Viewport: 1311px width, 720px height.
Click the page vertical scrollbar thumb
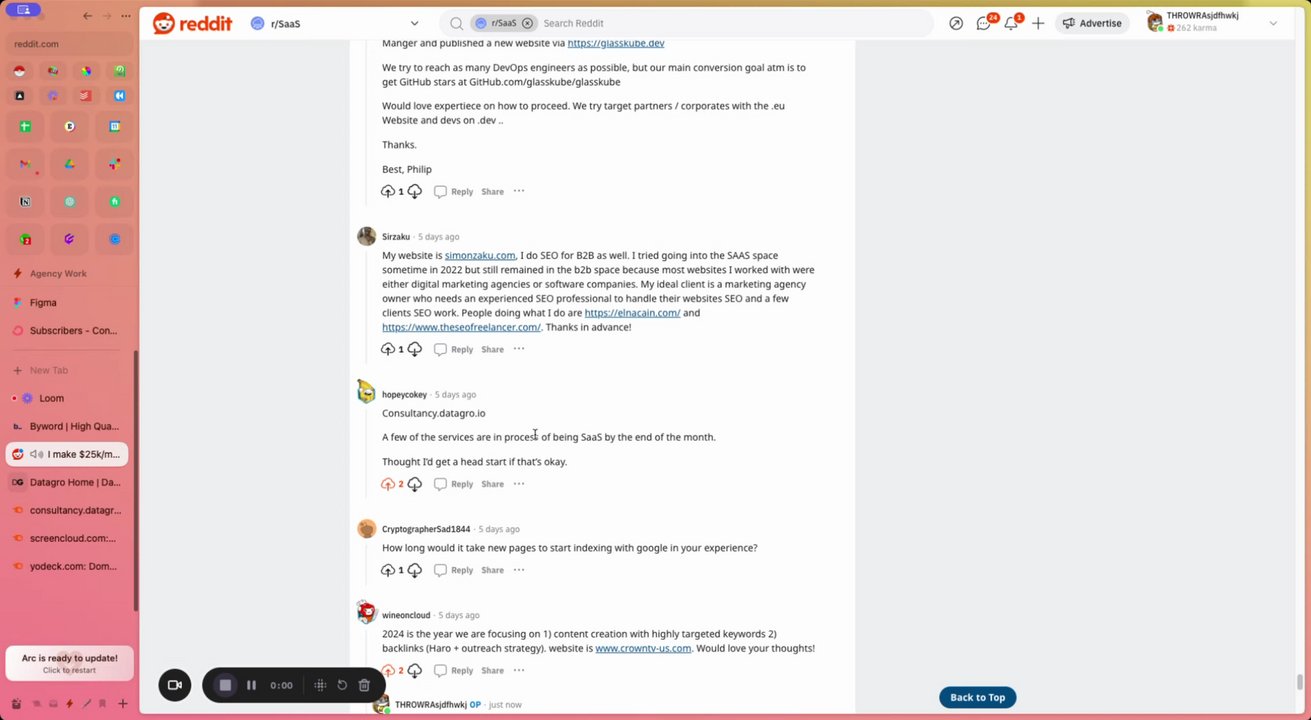coord(1300,682)
